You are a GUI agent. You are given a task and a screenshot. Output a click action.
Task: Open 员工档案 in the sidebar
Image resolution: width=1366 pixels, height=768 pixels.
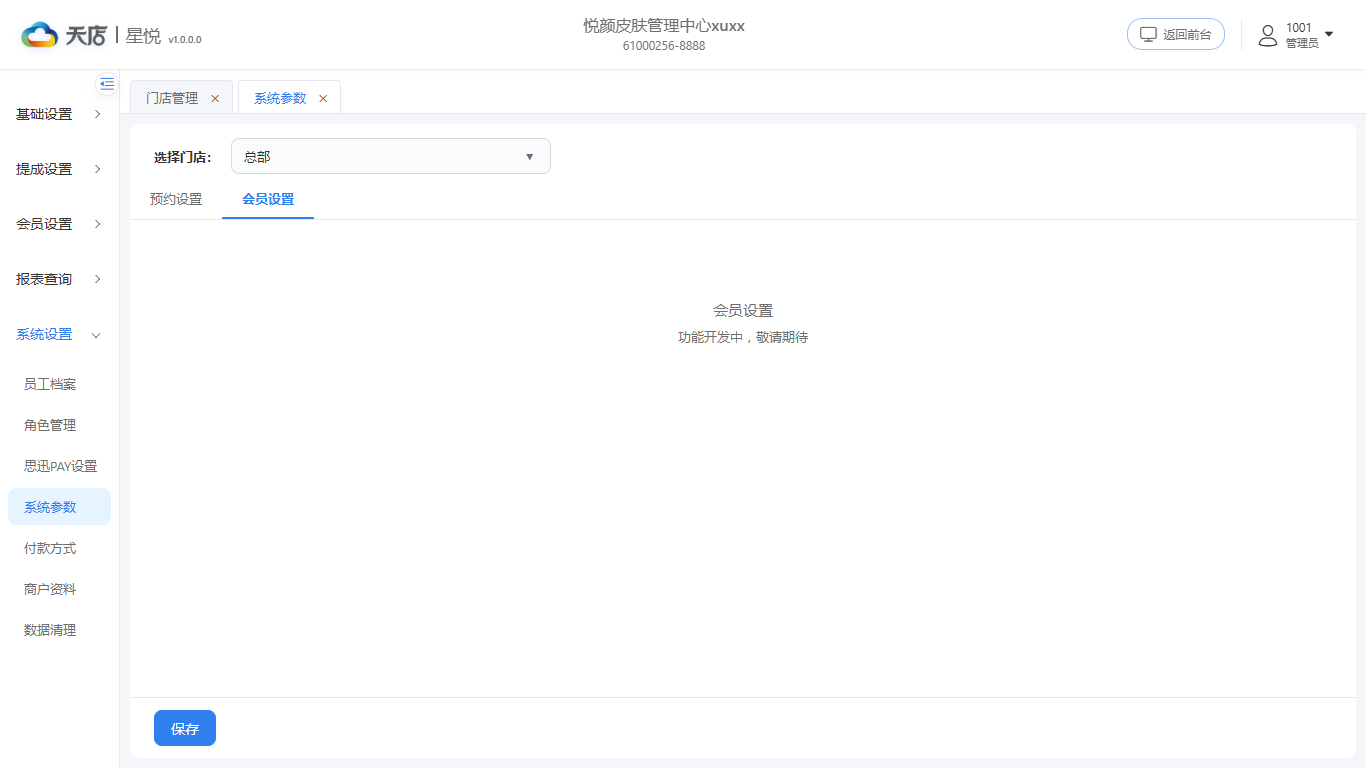59,384
